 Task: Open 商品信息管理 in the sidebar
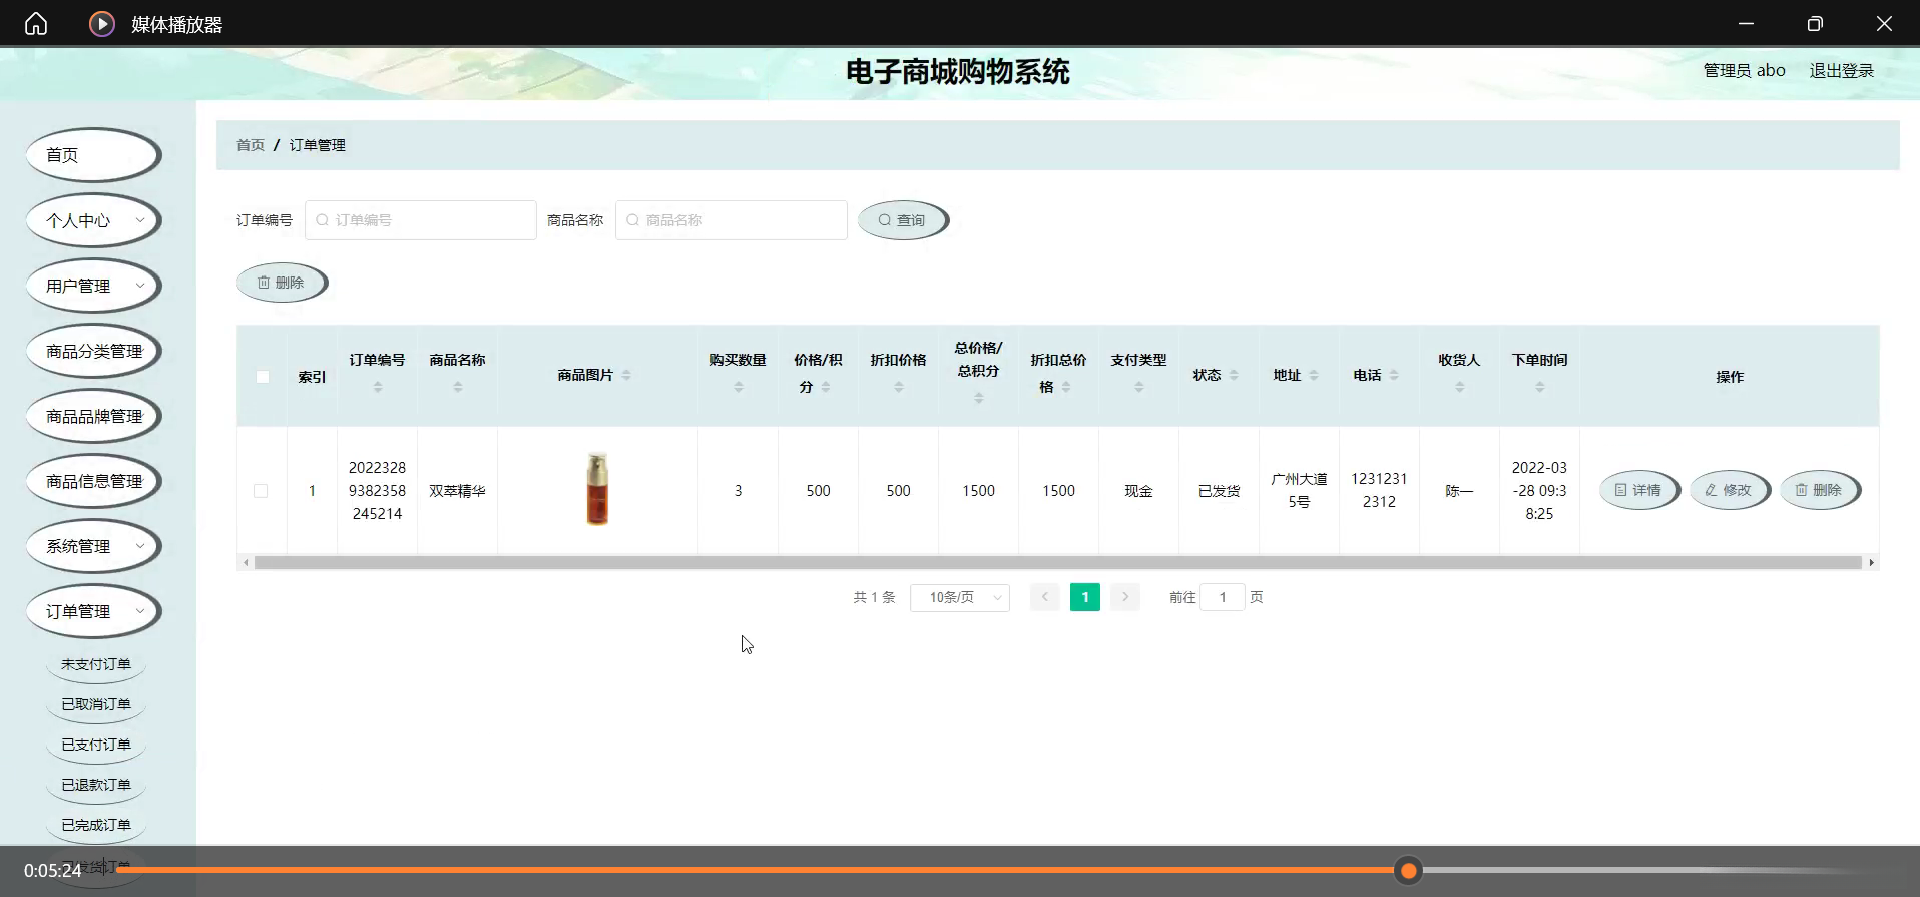coord(93,481)
